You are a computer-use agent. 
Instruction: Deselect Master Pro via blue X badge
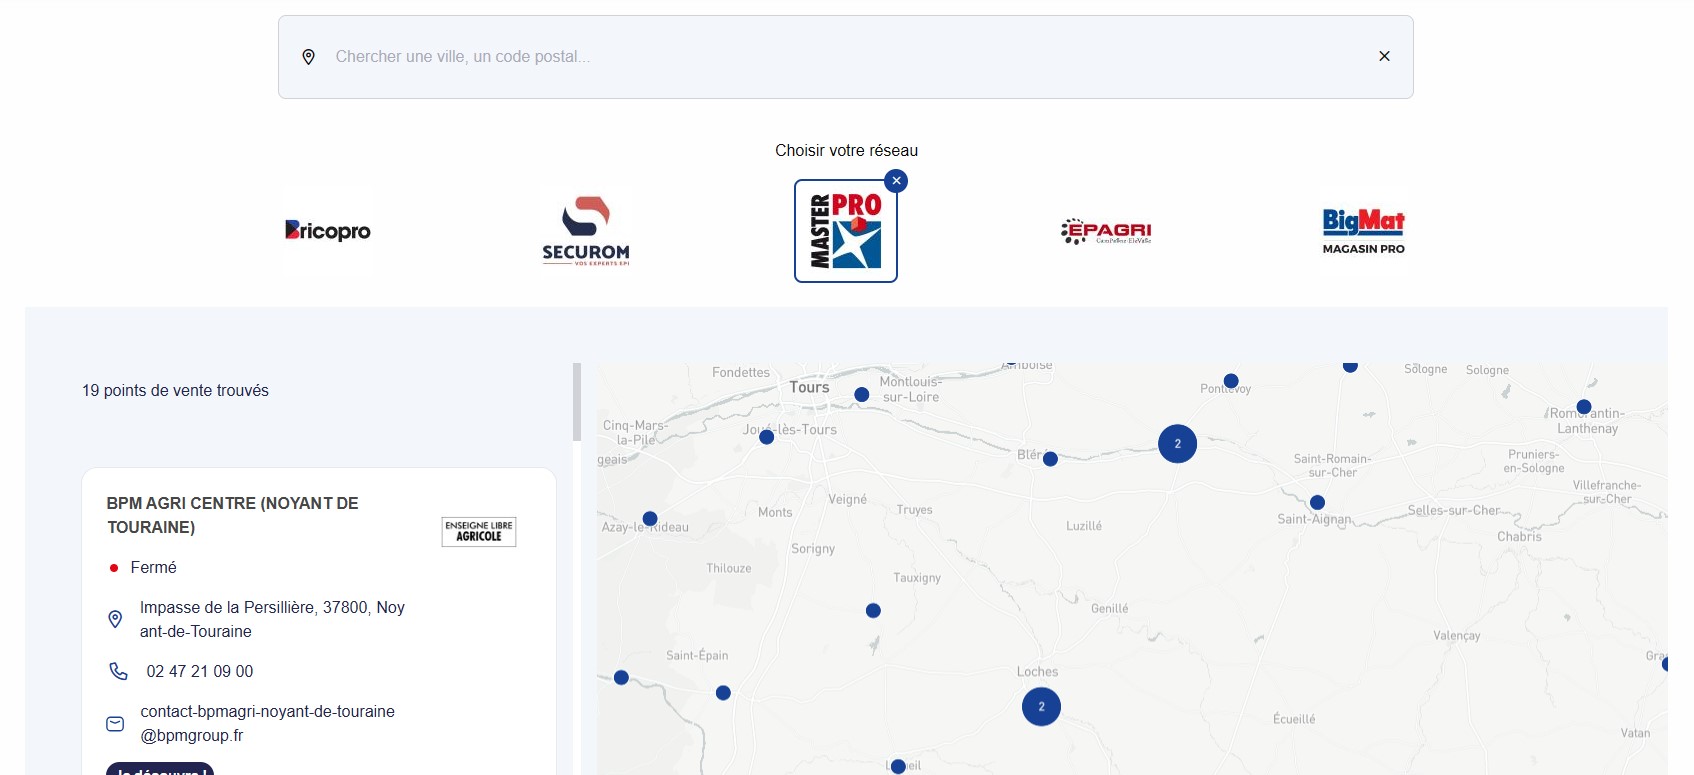point(896,181)
